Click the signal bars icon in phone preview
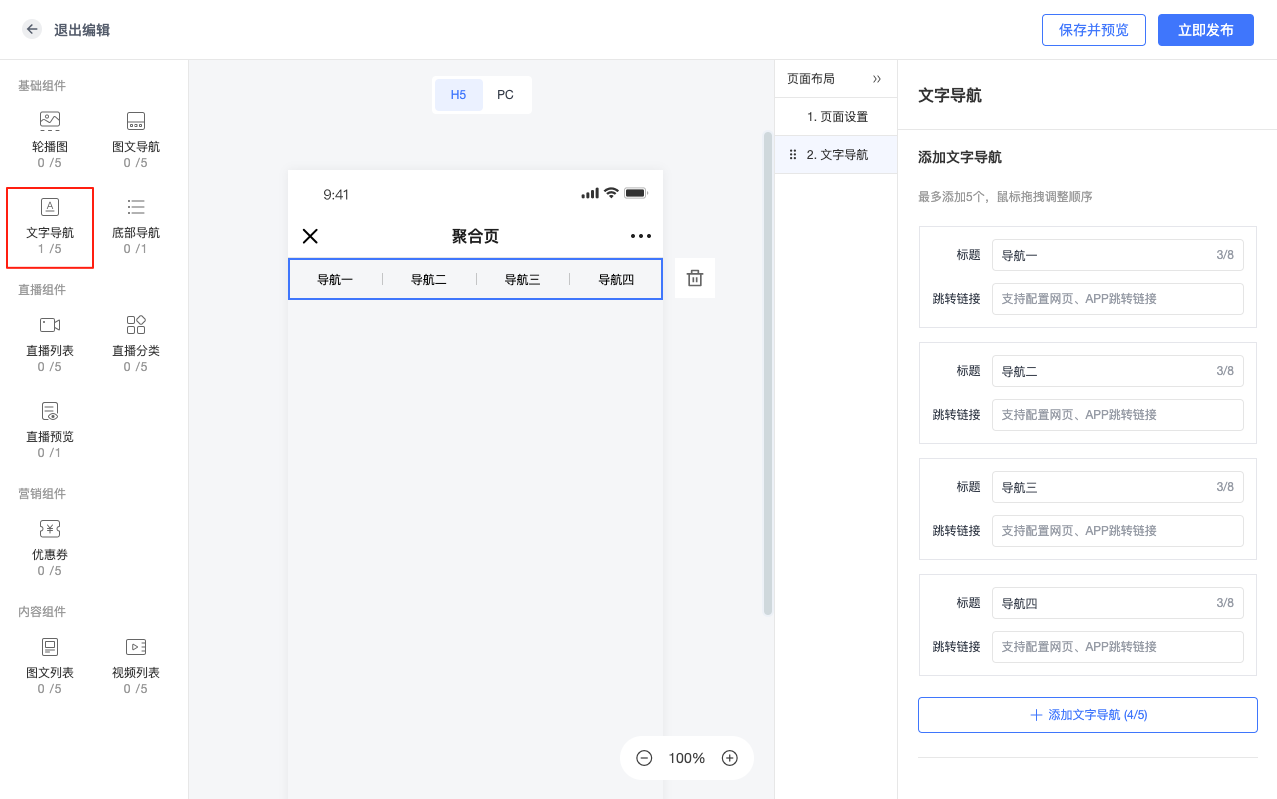This screenshot has width=1277, height=799. [x=590, y=193]
